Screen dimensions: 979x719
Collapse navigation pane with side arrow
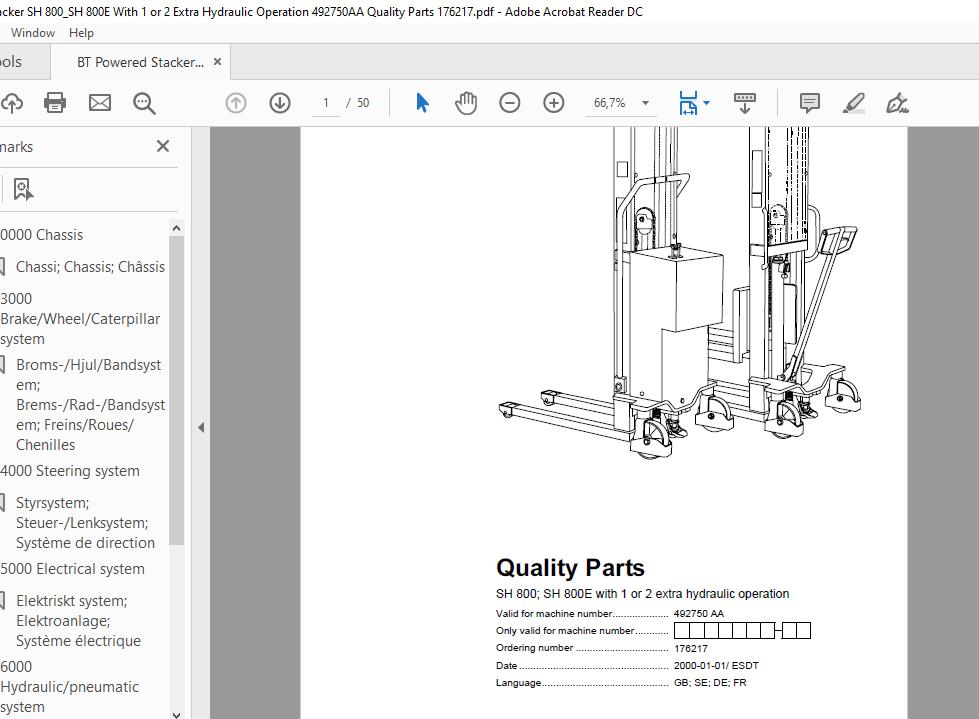tap(201, 428)
